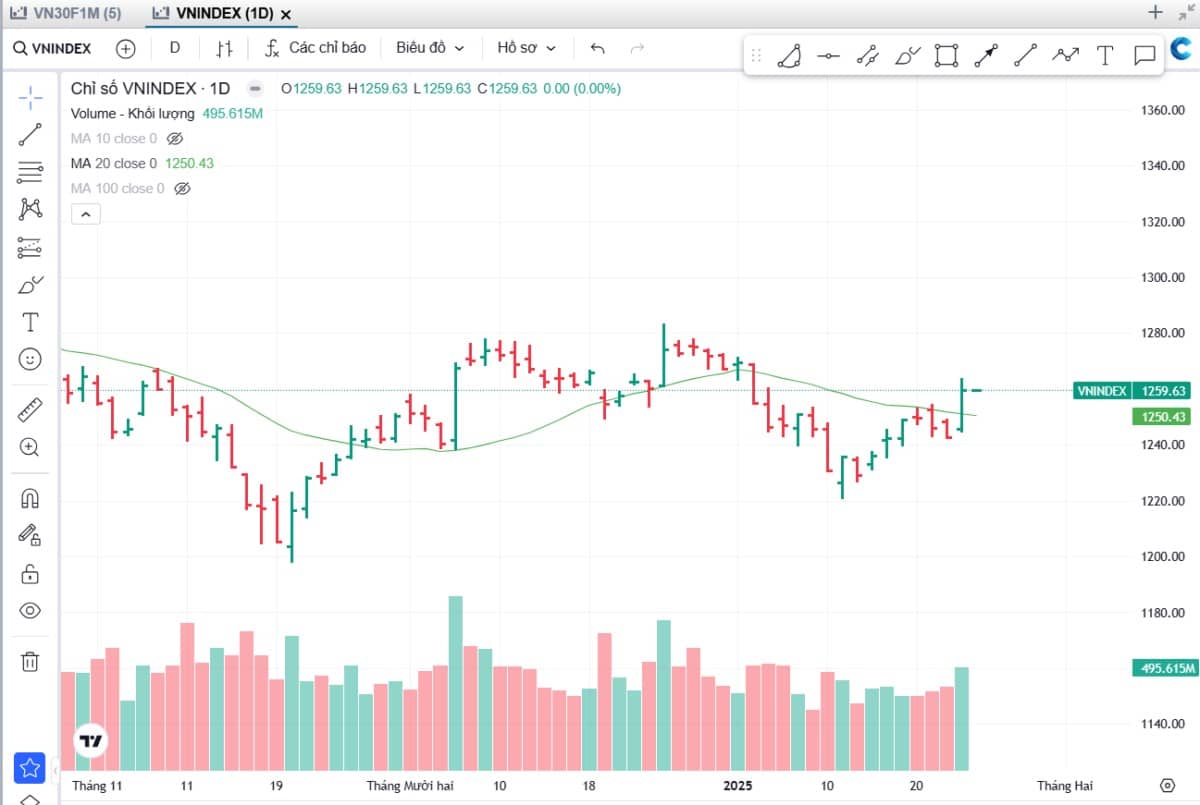The height and width of the screenshot is (805, 1200).
Task: Open the emoji icons tool
Action: click(x=30, y=359)
